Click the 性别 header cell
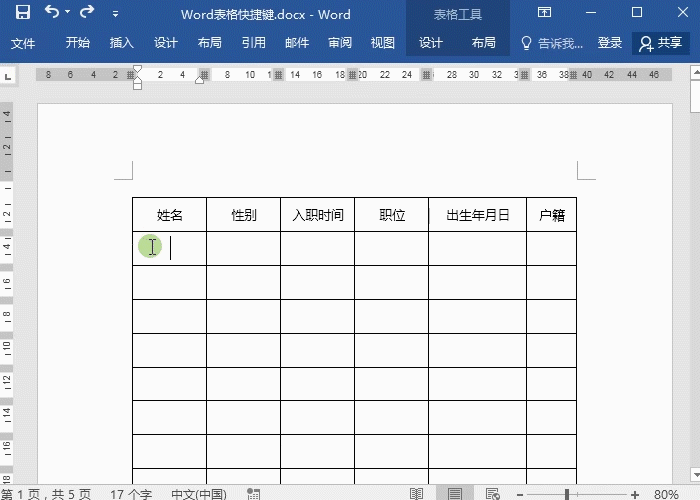The width and height of the screenshot is (700, 500). 244,215
